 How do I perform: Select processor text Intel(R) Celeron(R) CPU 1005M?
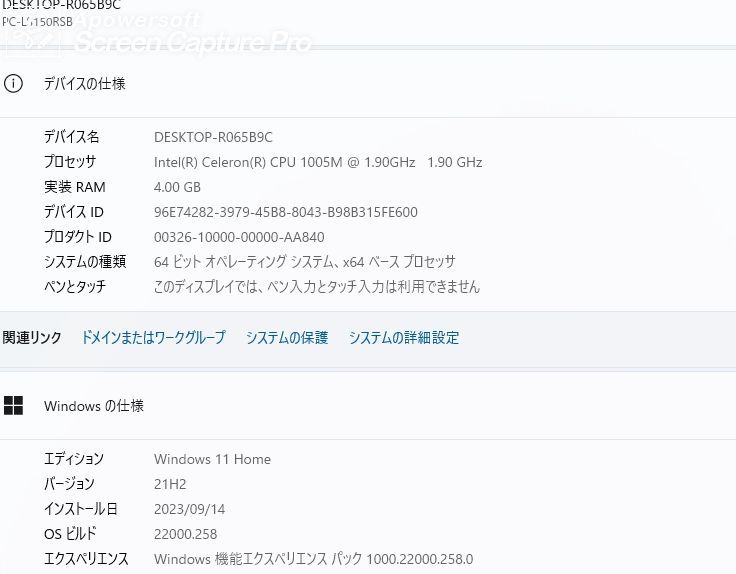click(x=248, y=162)
